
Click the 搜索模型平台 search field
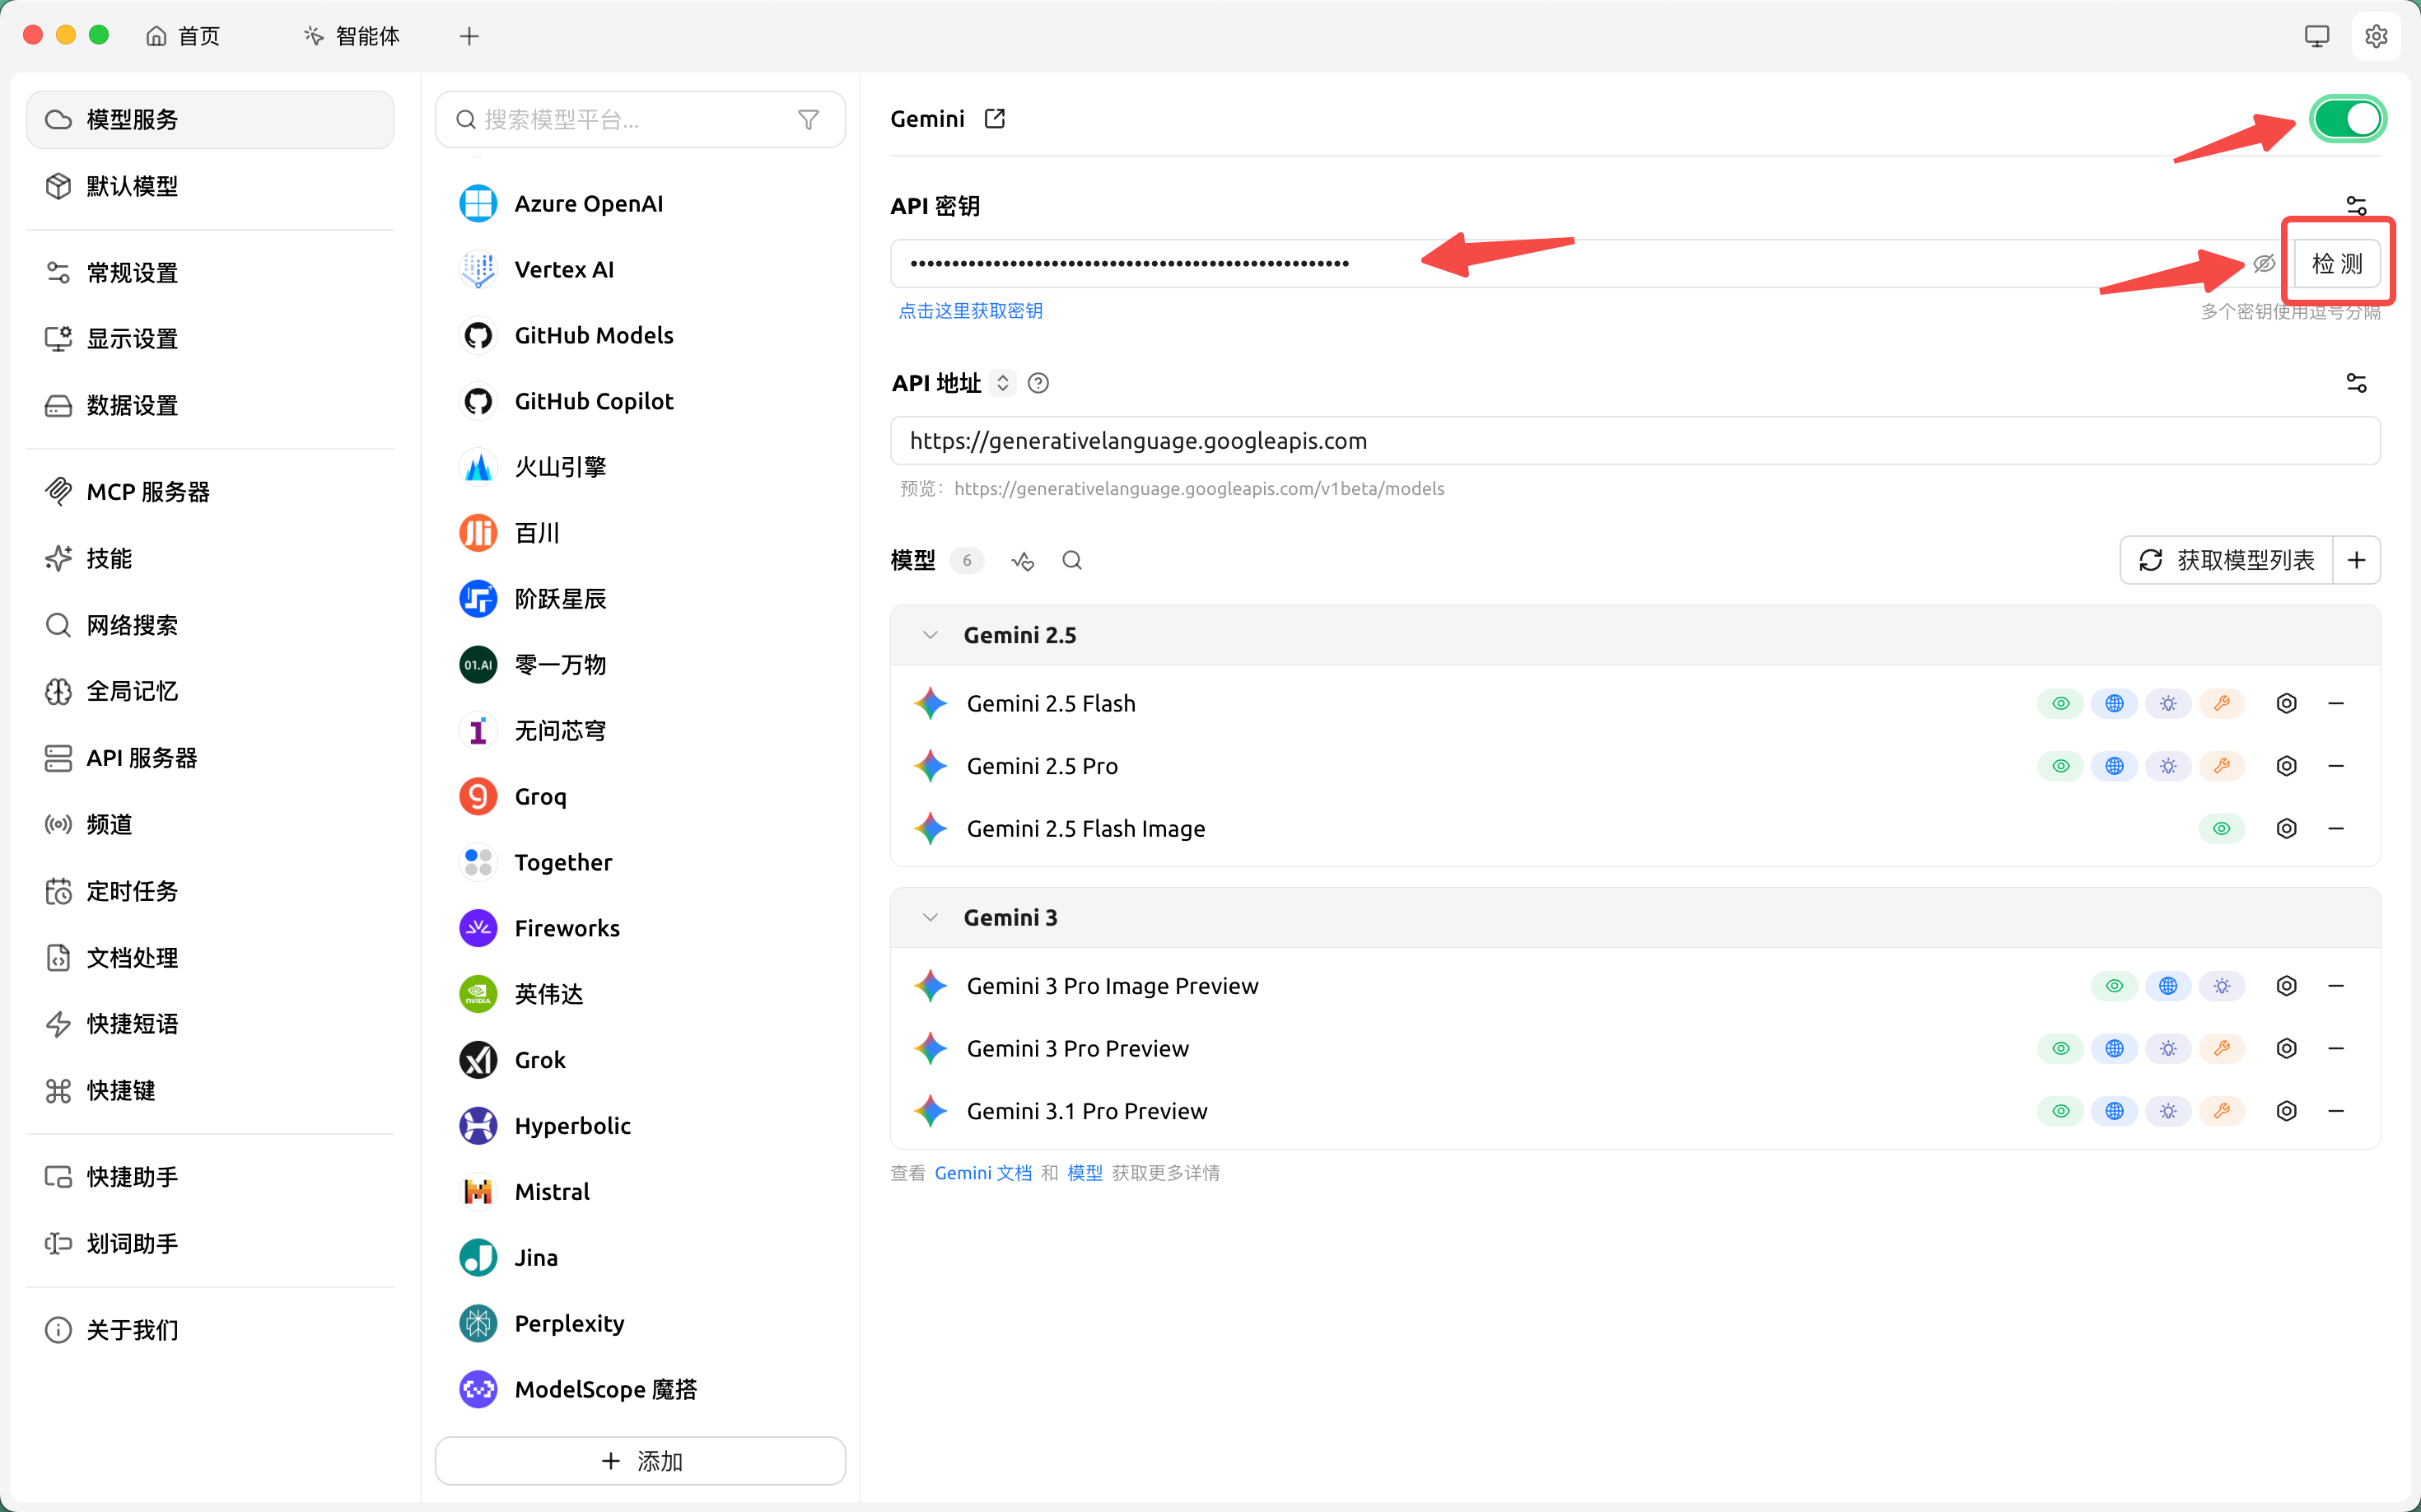(x=640, y=120)
